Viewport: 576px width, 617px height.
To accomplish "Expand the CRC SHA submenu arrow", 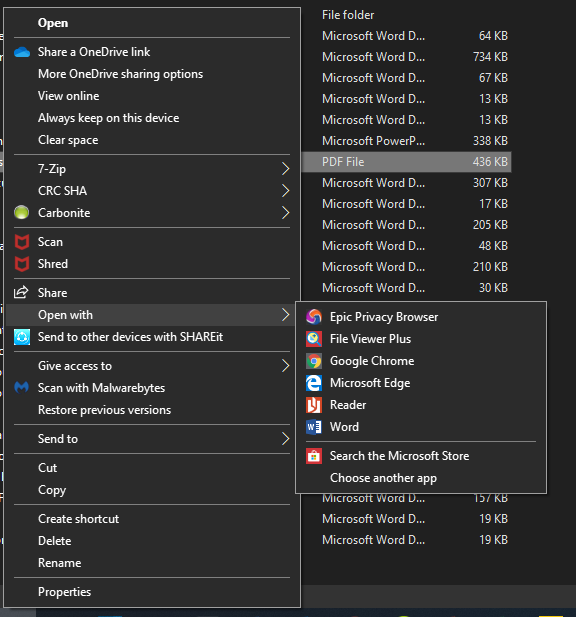I will click(286, 191).
